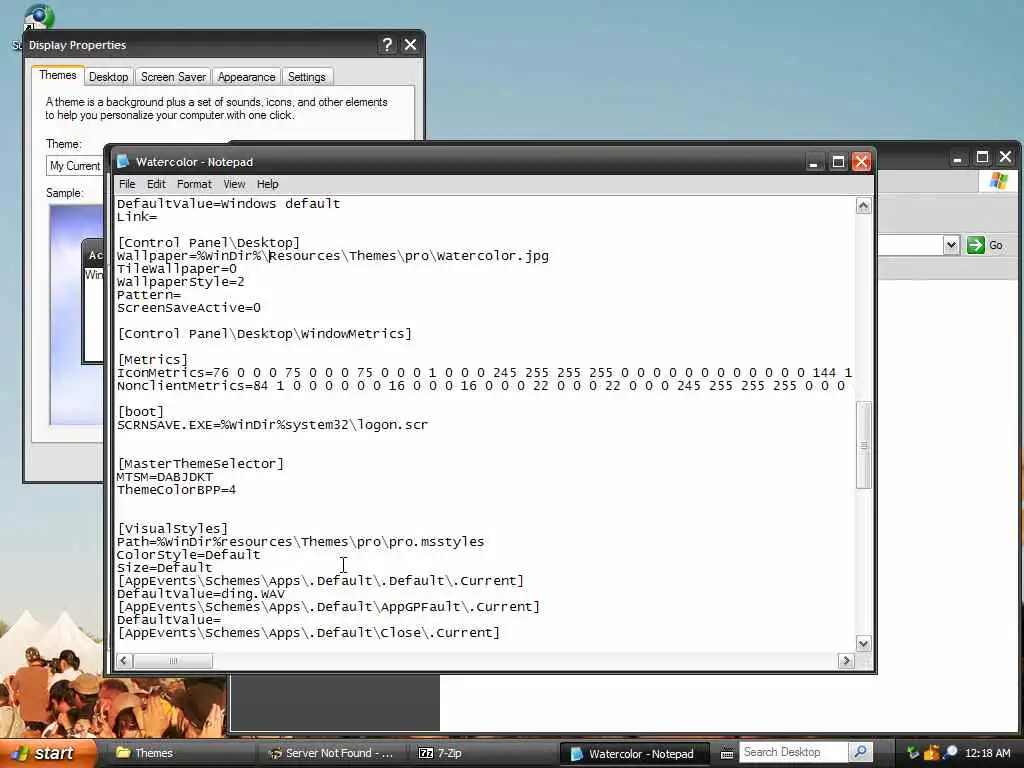Click the horizontal scrollbar thumb in Notepad
The width and height of the screenshot is (1024, 768).
coord(173,660)
